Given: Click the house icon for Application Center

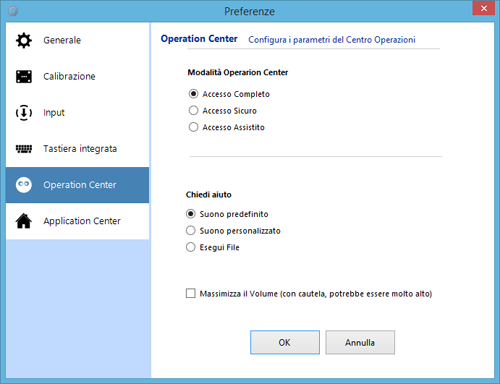Looking at the screenshot, I should pos(24,221).
